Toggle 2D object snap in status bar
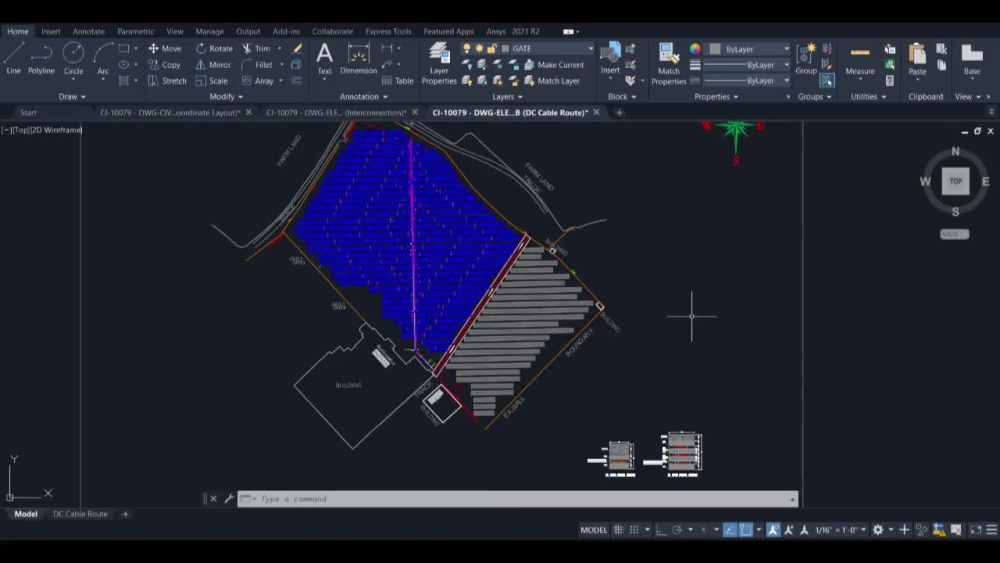The image size is (1000, 563). tap(746, 530)
